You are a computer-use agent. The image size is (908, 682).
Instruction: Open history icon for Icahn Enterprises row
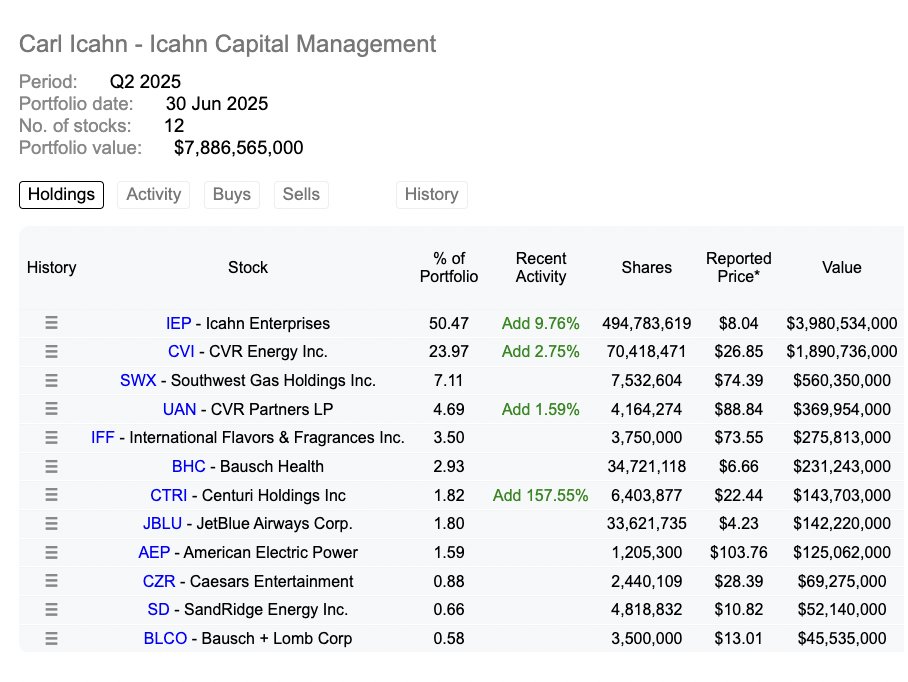click(x=52, y=323)
